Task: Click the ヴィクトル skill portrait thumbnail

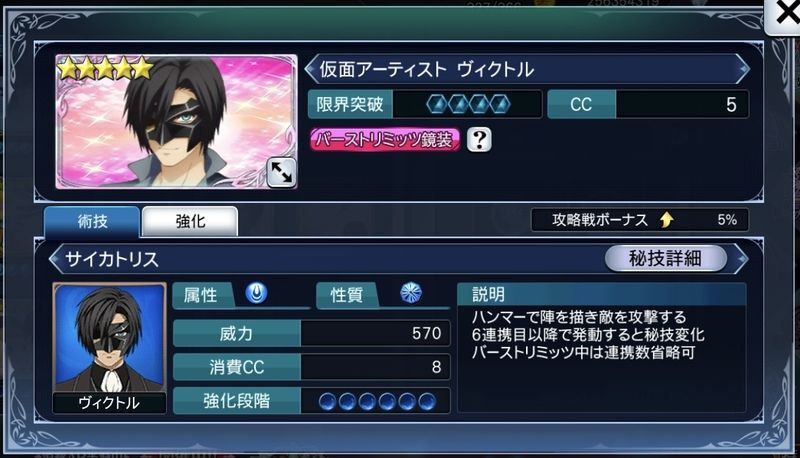Action: 109,348
